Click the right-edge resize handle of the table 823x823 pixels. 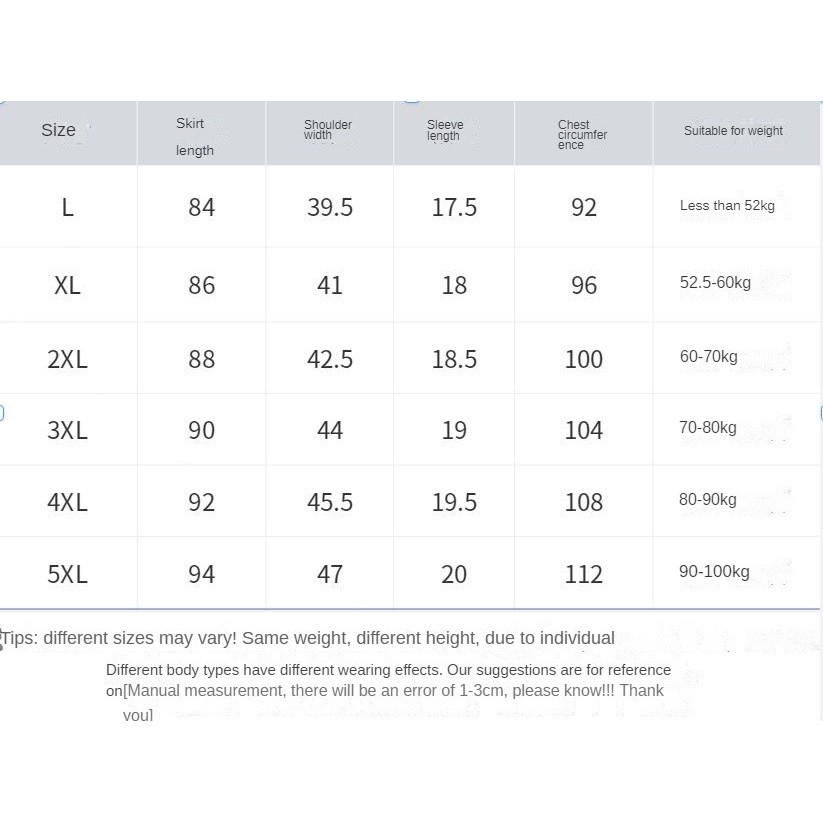(x=821, y=412)
